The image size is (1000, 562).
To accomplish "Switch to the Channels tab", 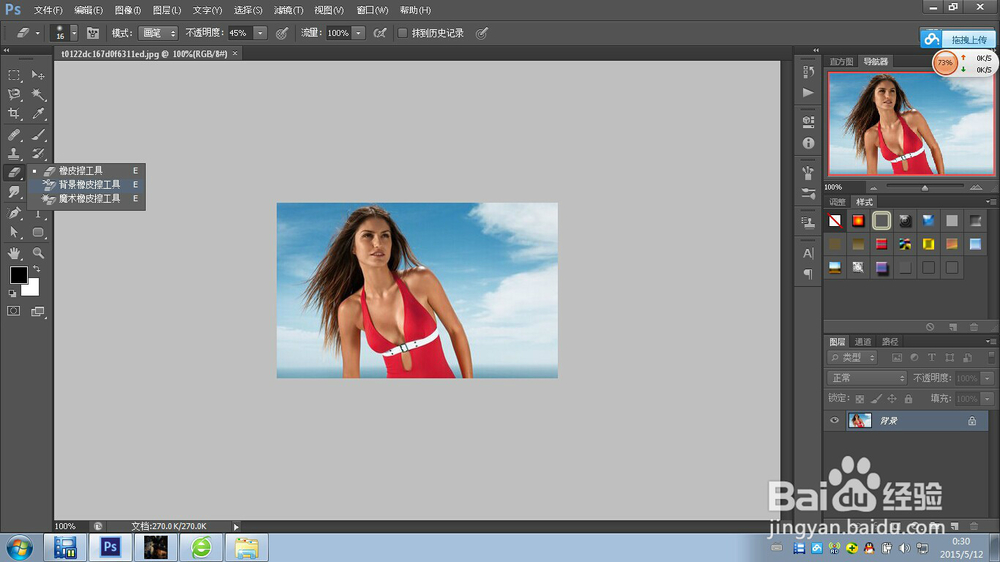I will click(x=863, y=342).
